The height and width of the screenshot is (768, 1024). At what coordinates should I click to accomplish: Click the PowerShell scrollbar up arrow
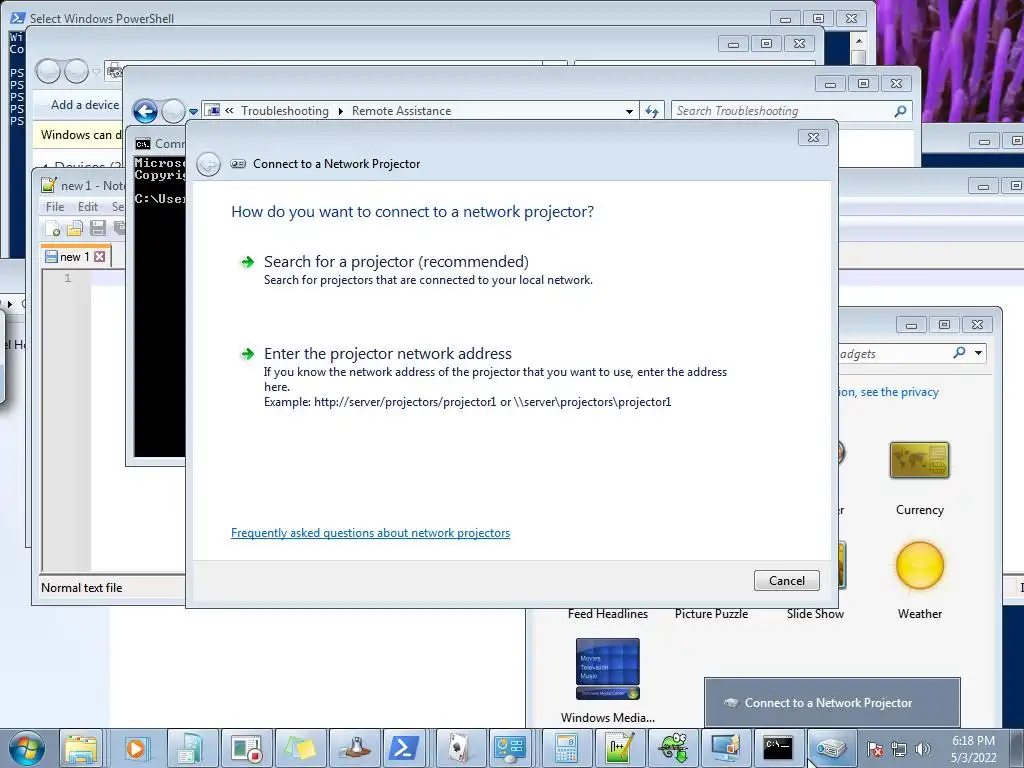pos(859,40)
